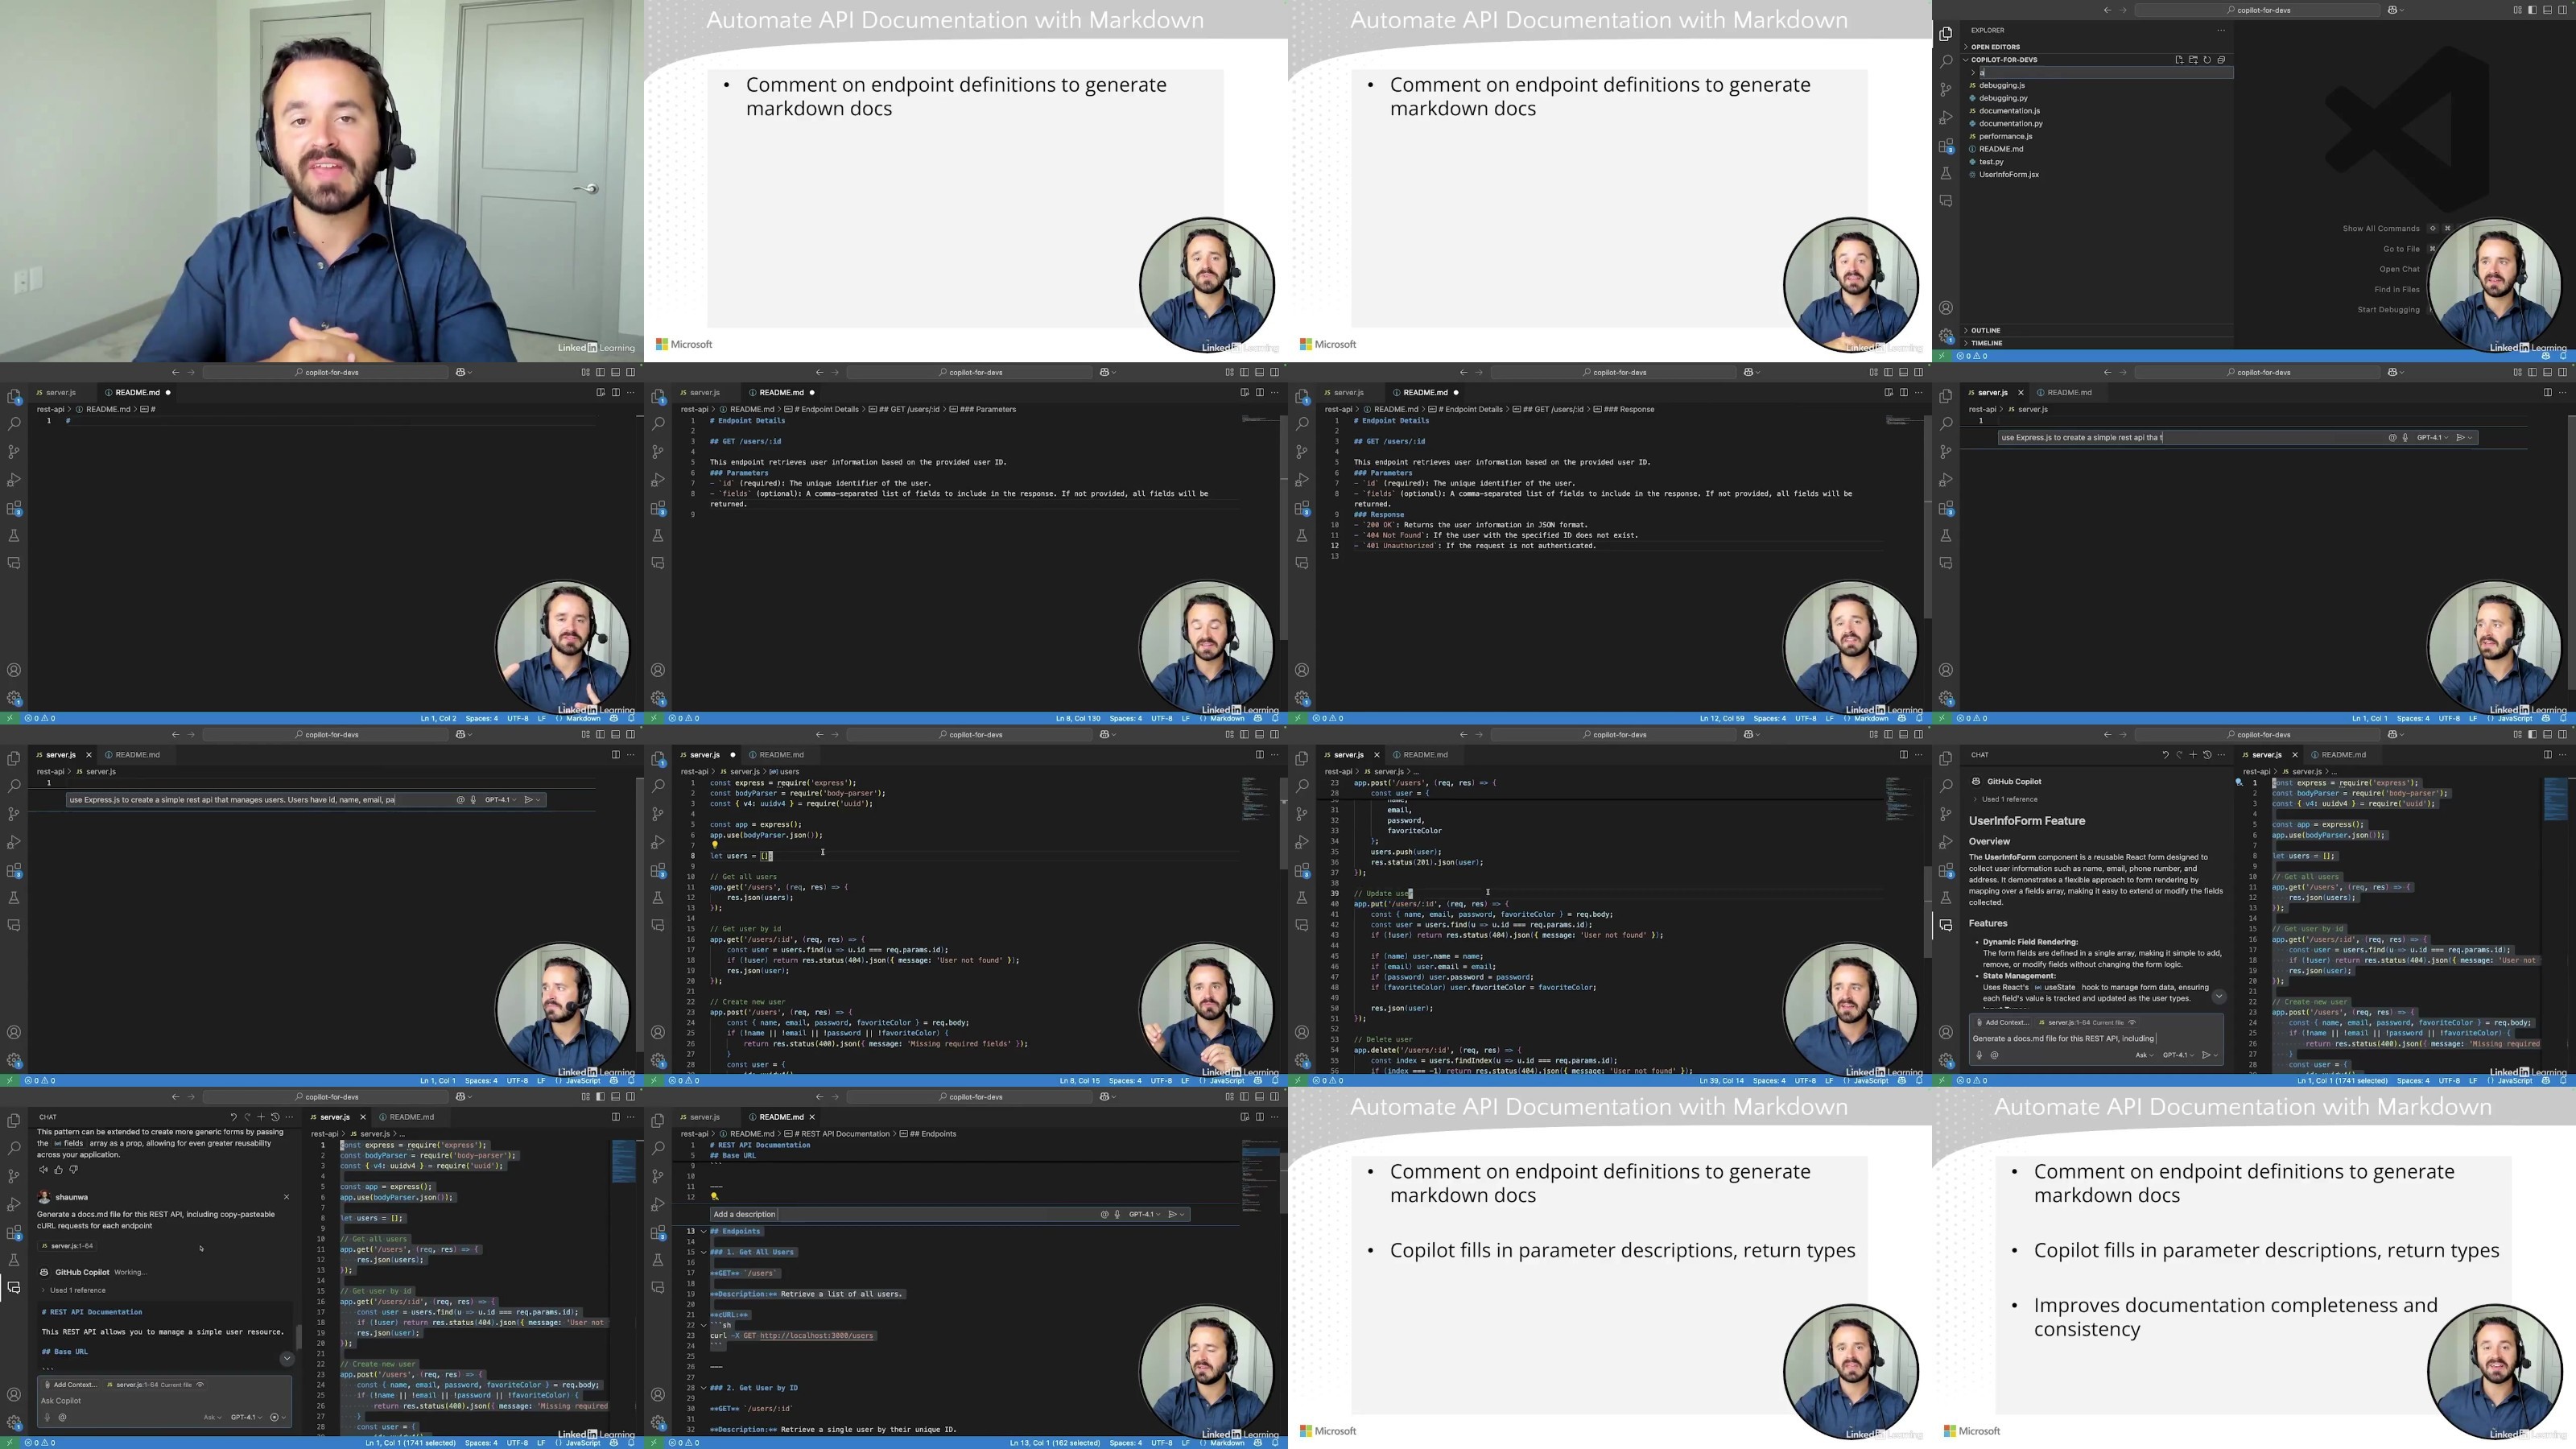Click the chat scrollbar in Copilot Working frame
This screenshot has height=1449, width=2576.
(x=298, y=1336)
